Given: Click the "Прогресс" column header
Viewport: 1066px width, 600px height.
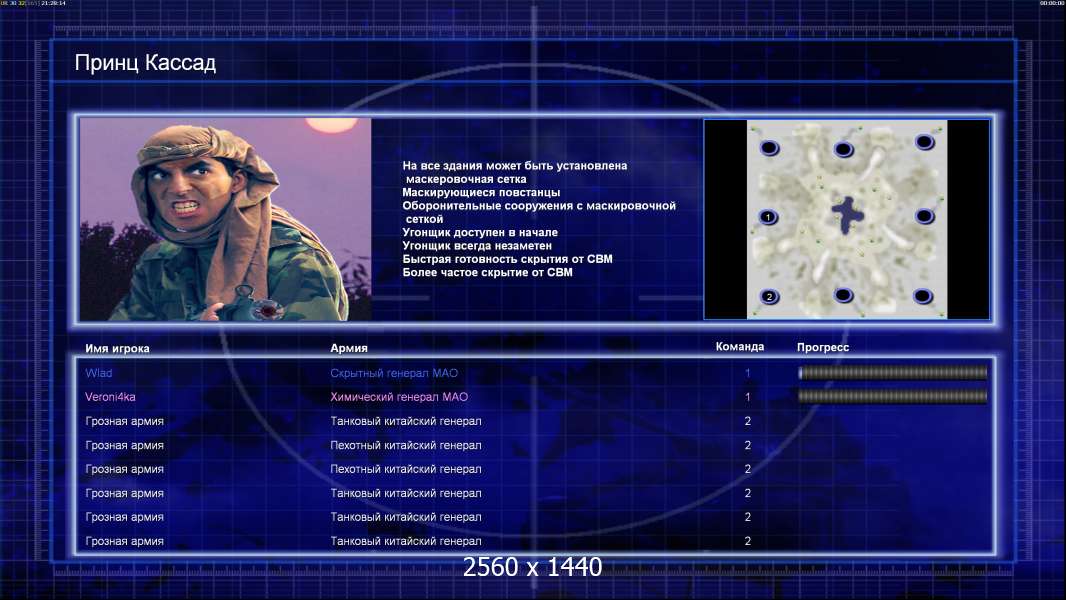Looking at the screenshot, I should (823, 347).
